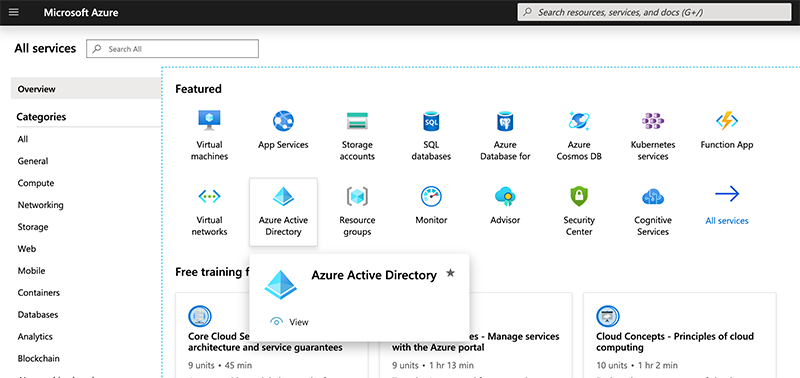Viewport: 800px width, 378px height.
Task: Open Resource groups icon
Action: [357, 196]
